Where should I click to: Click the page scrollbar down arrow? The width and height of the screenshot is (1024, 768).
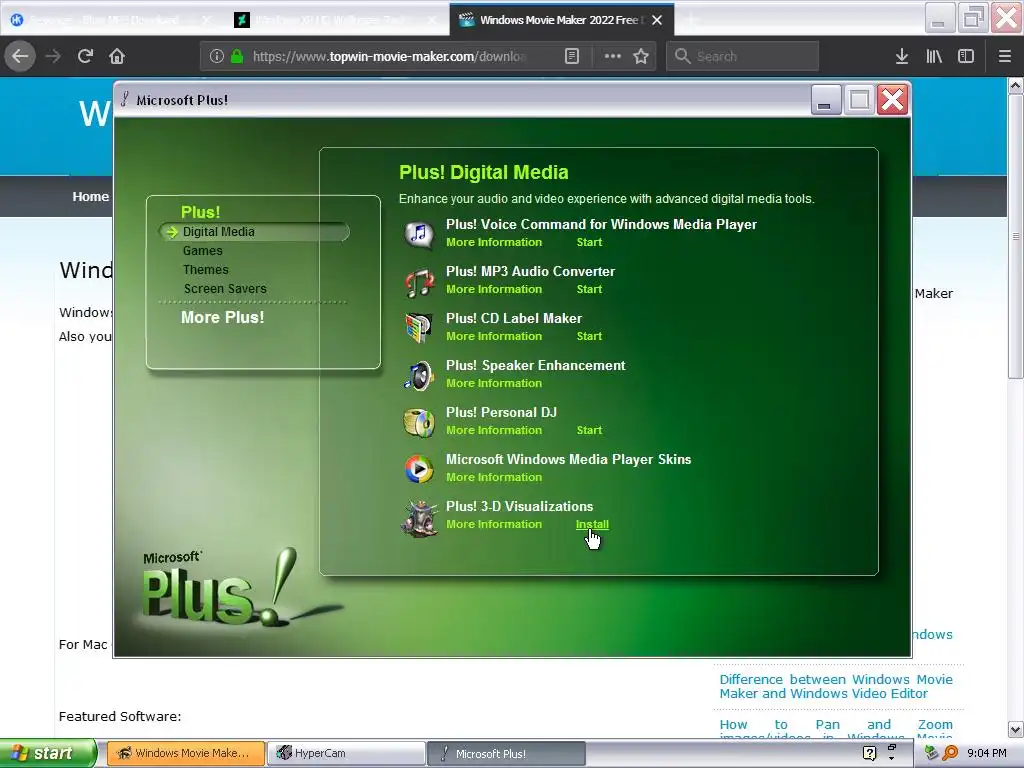click(x=1016, y=729)
